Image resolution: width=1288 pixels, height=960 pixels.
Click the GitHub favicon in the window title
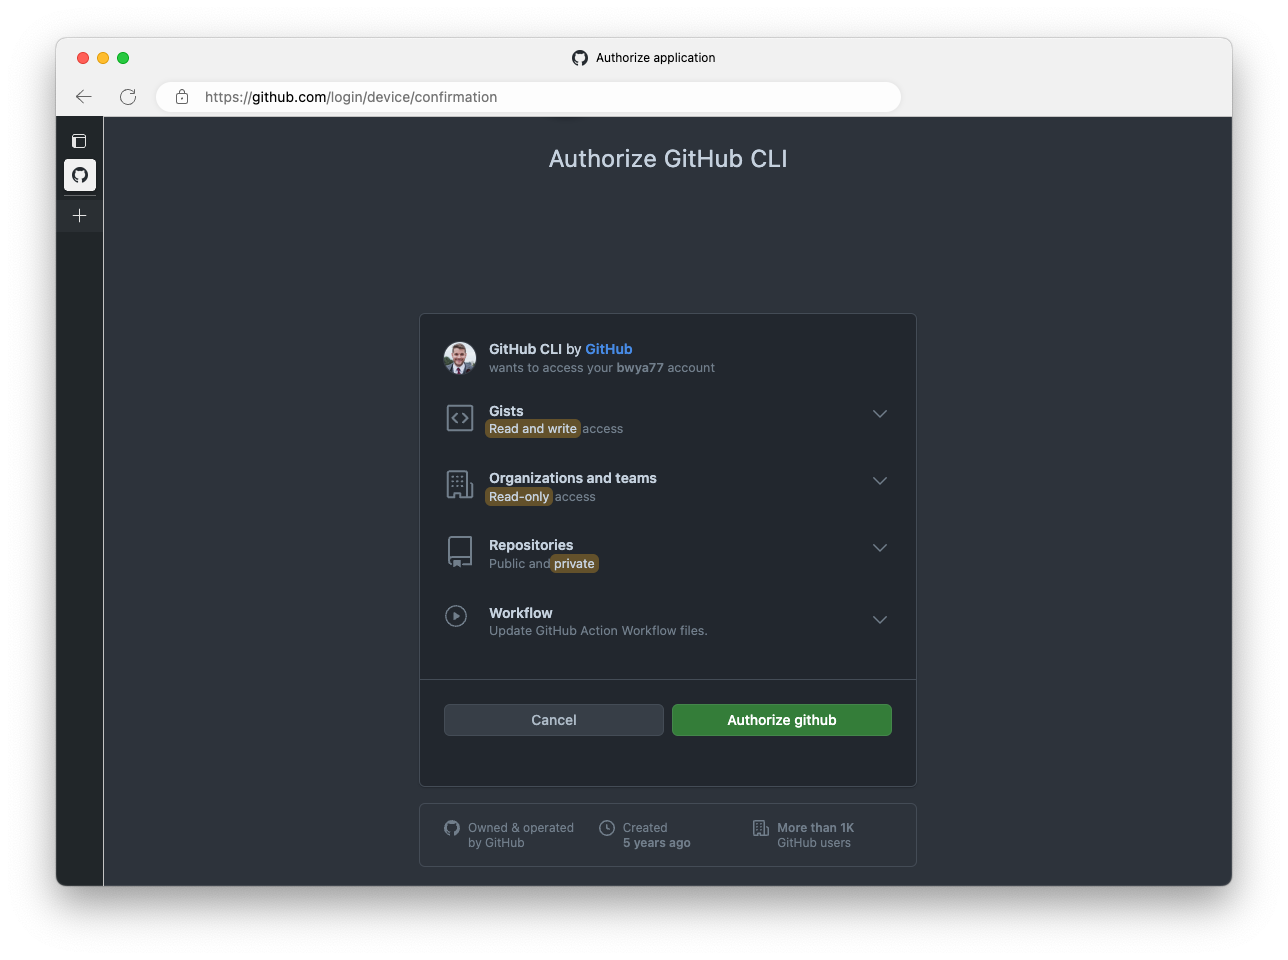580,58
